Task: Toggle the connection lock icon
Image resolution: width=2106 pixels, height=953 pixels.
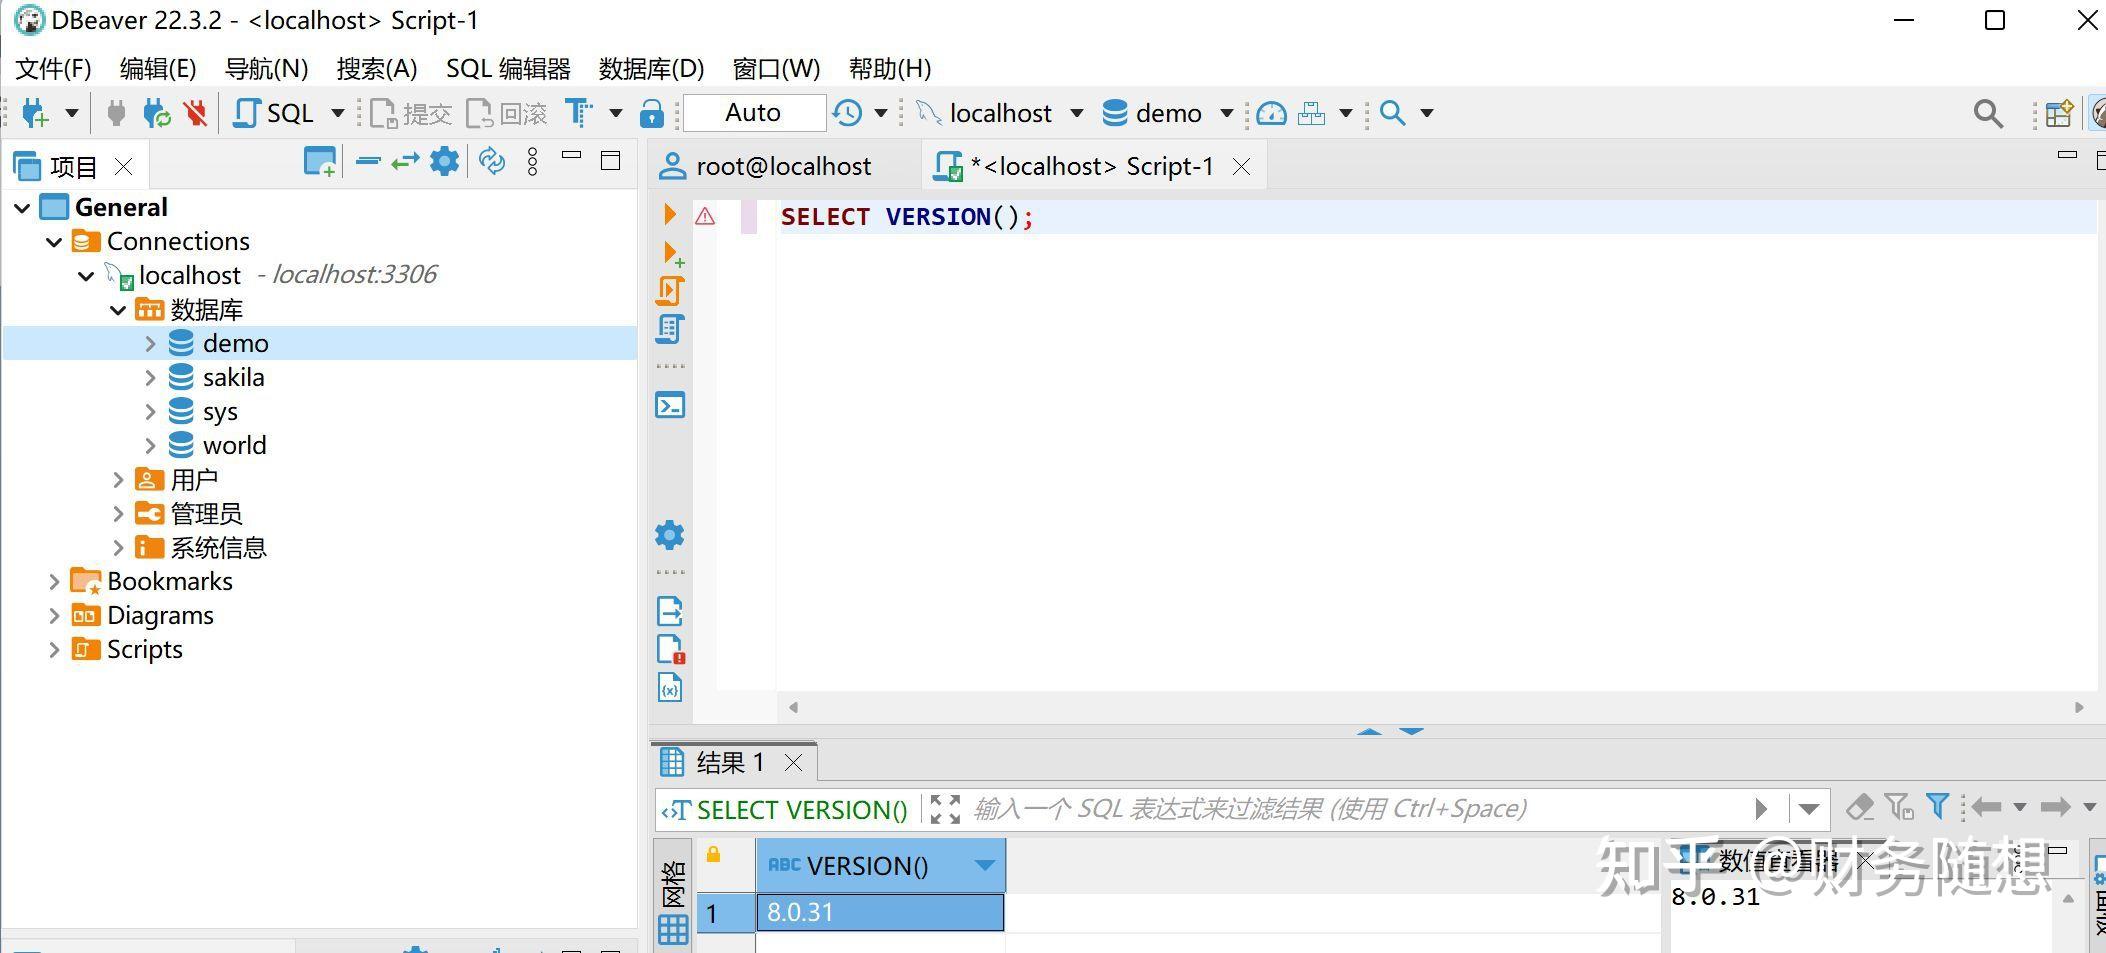Action: click(652, 113)
